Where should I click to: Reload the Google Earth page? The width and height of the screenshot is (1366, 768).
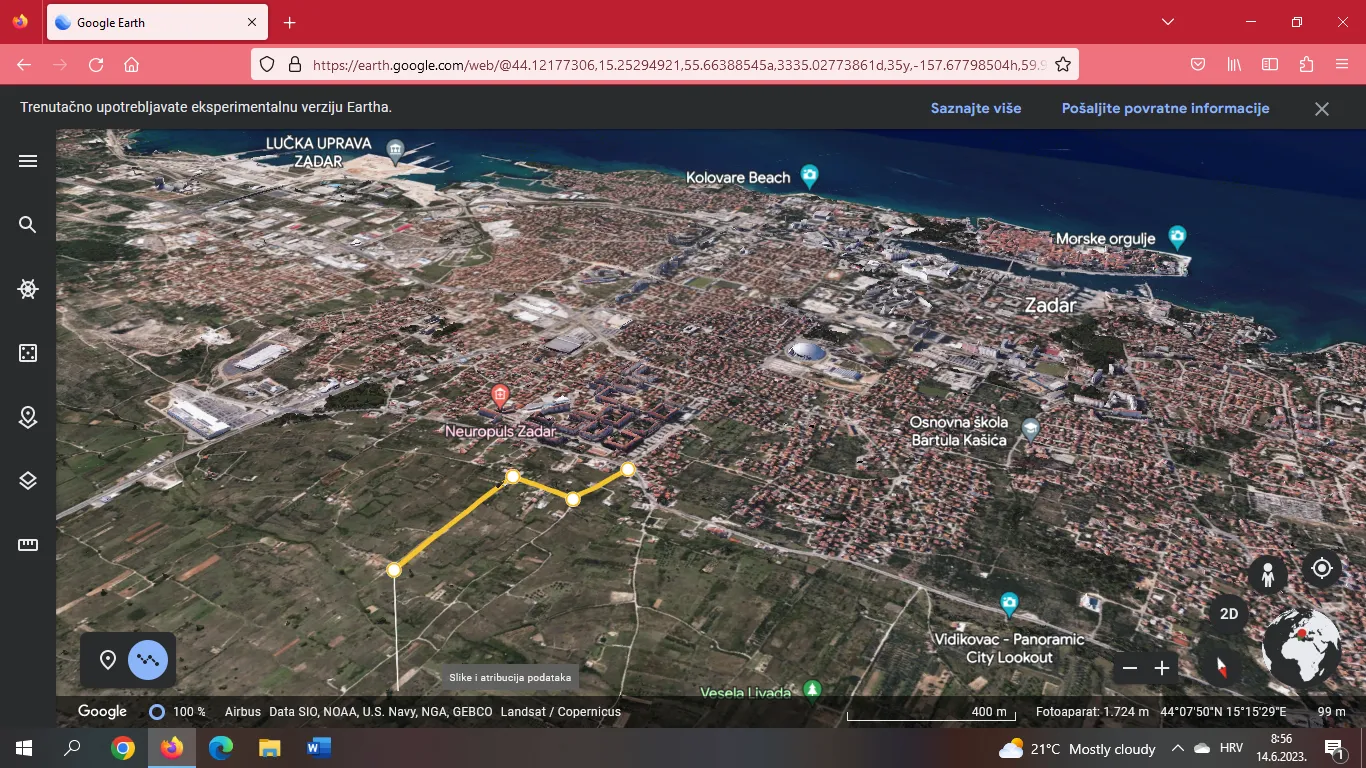96,65
